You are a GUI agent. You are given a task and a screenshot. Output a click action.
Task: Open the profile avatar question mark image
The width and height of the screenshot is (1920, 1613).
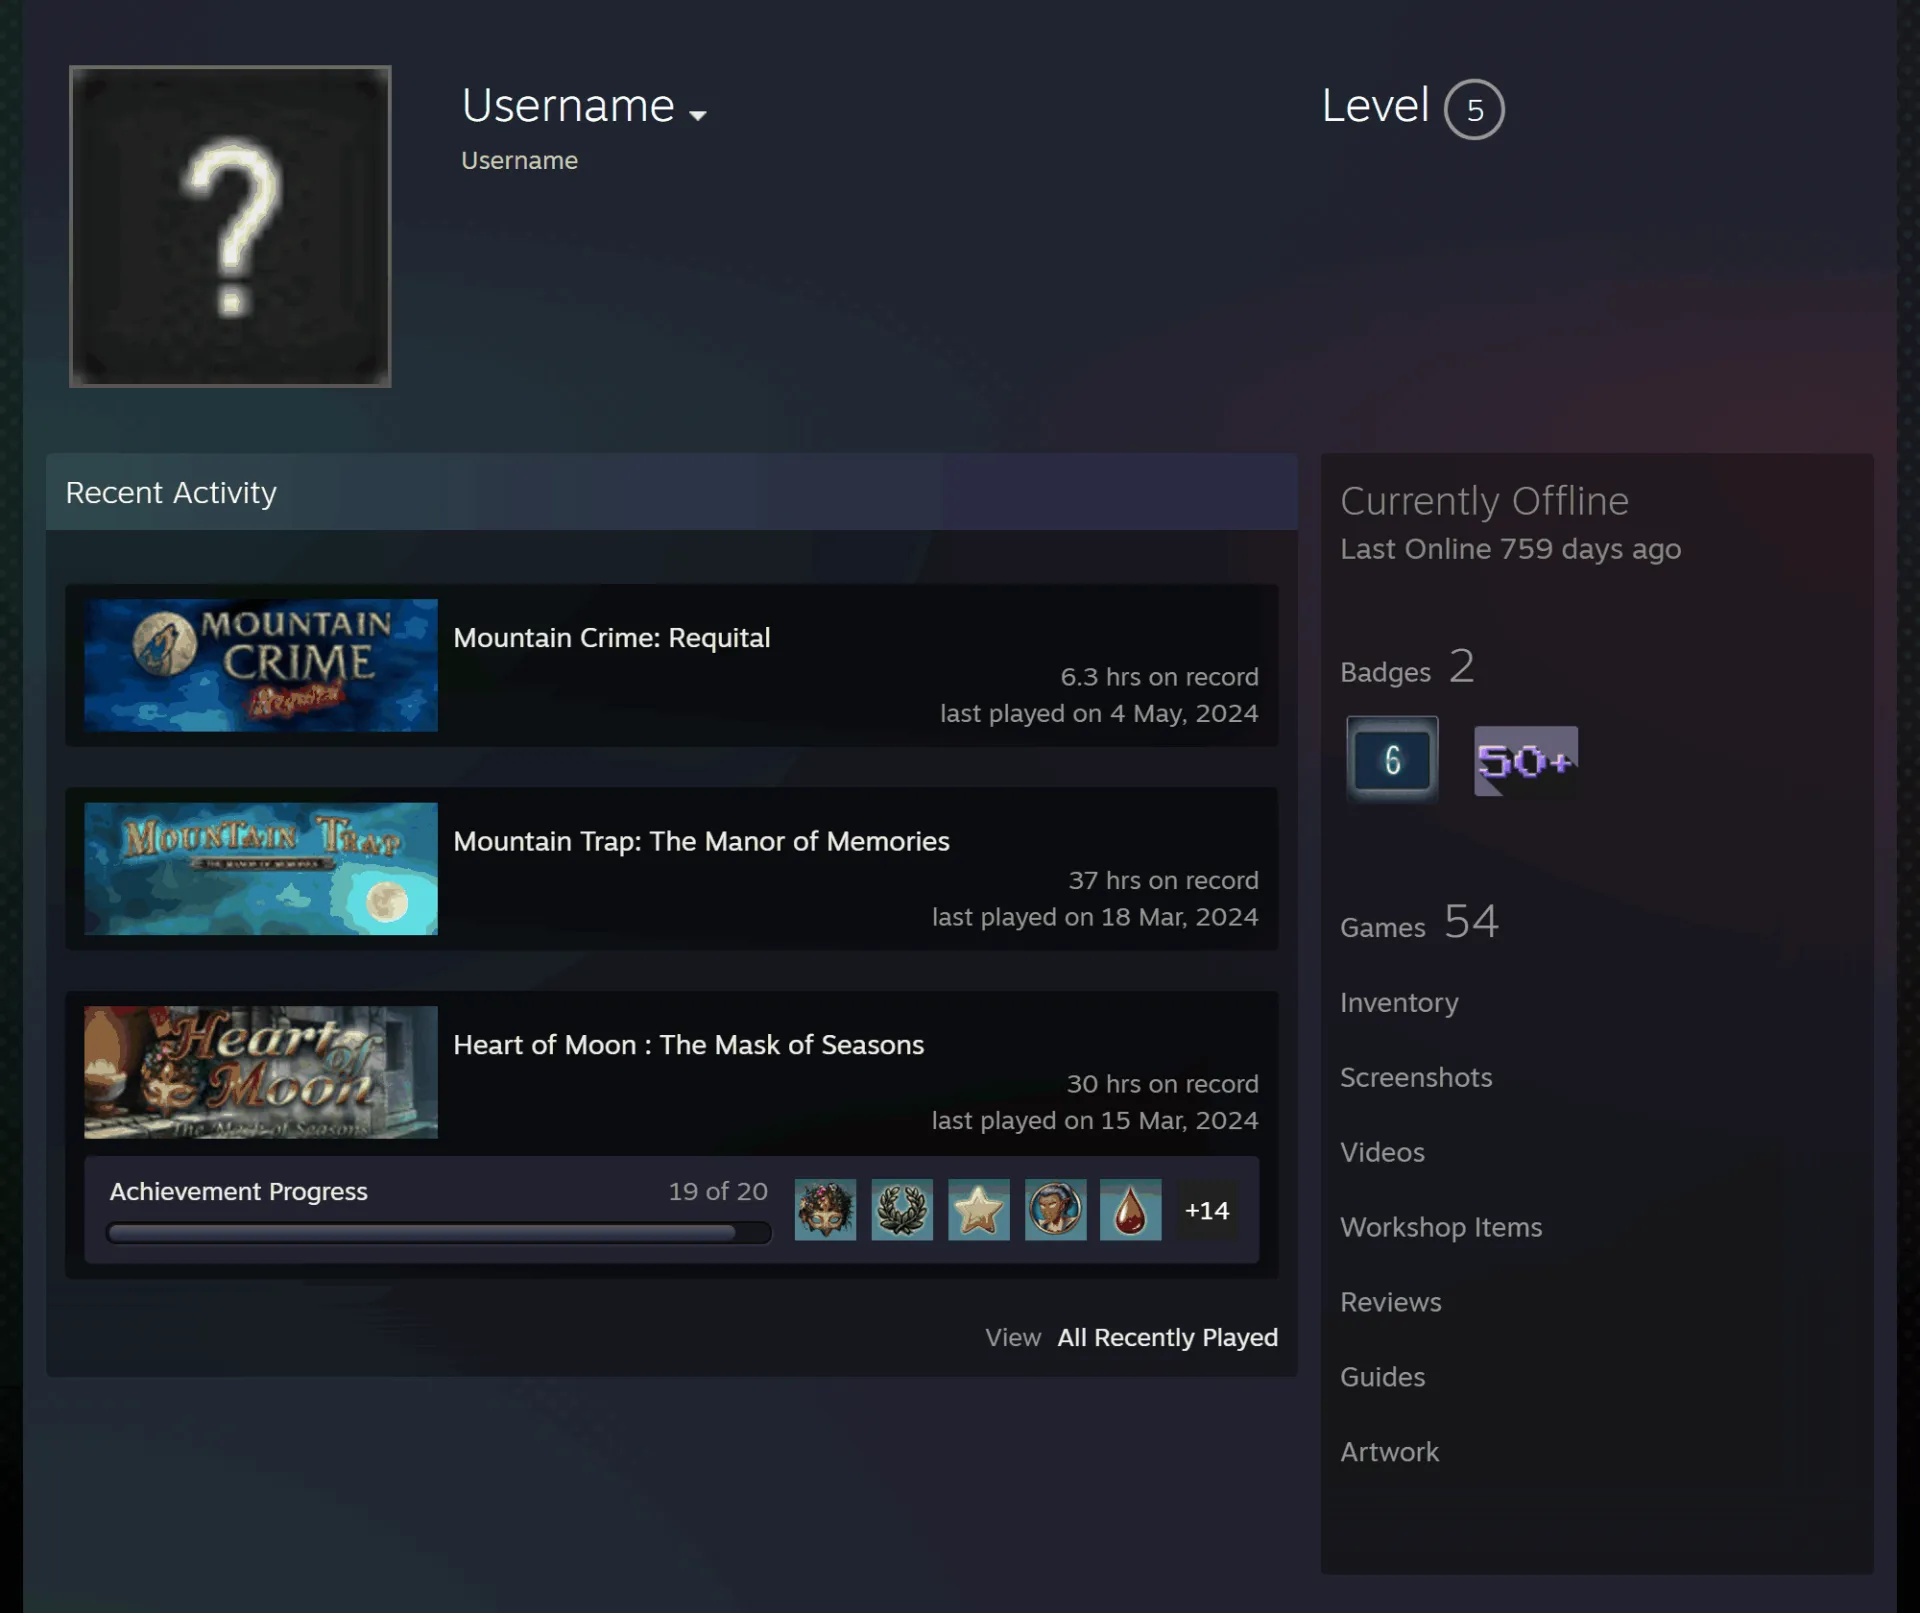pos(230,226)
